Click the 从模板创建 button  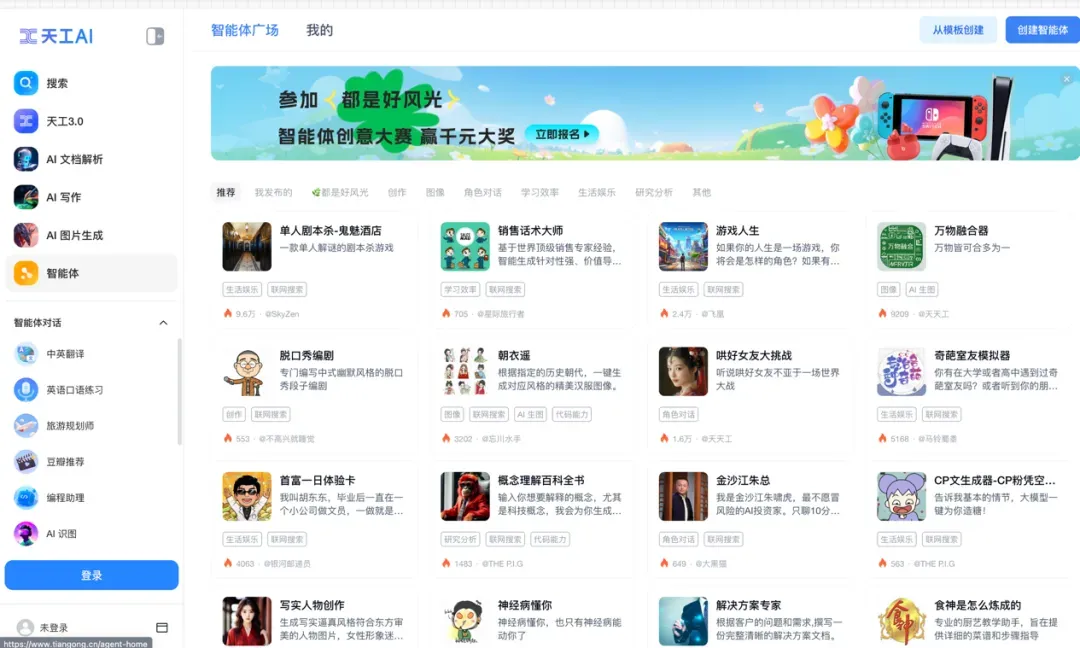click(958, 30)
